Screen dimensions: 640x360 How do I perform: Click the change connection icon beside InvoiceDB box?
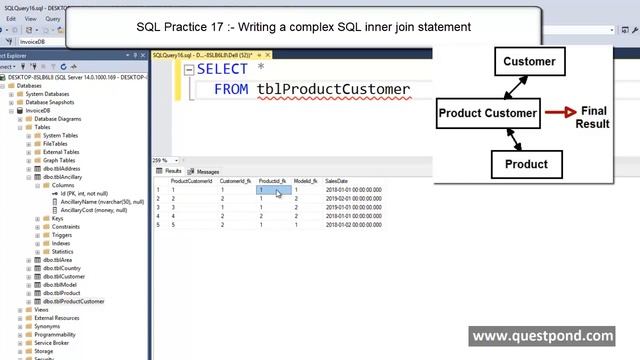[x=9, y=42]
